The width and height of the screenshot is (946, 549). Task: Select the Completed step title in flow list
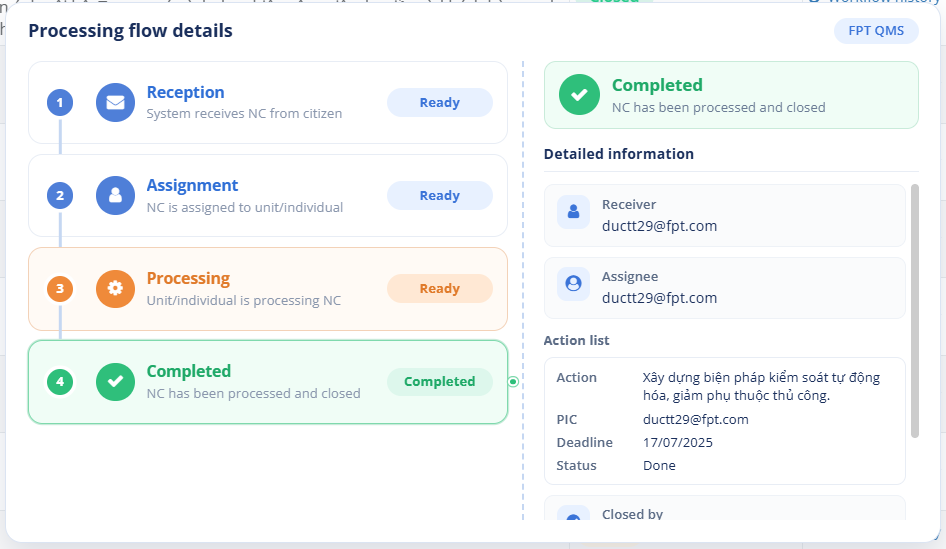[x=189, y=371]
